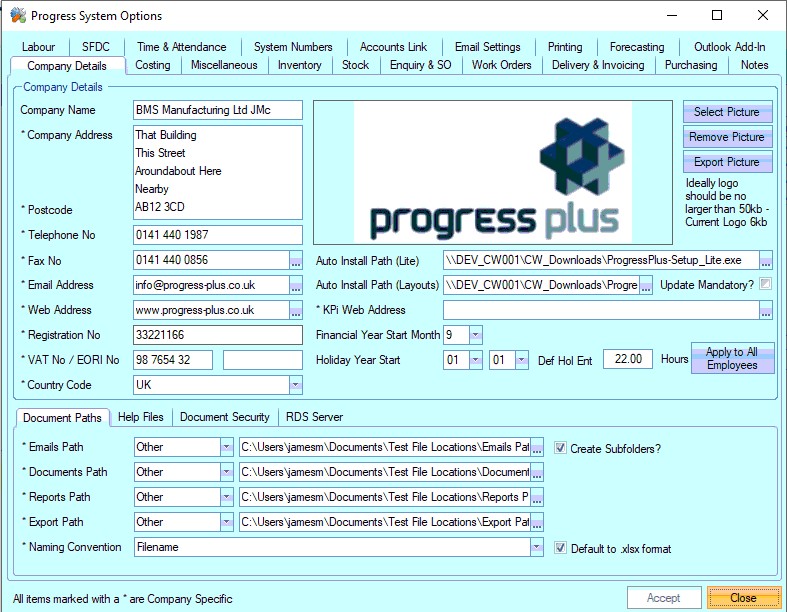
Task: Browse for Auto Install Path (Lite)
Action: [765, 260]
